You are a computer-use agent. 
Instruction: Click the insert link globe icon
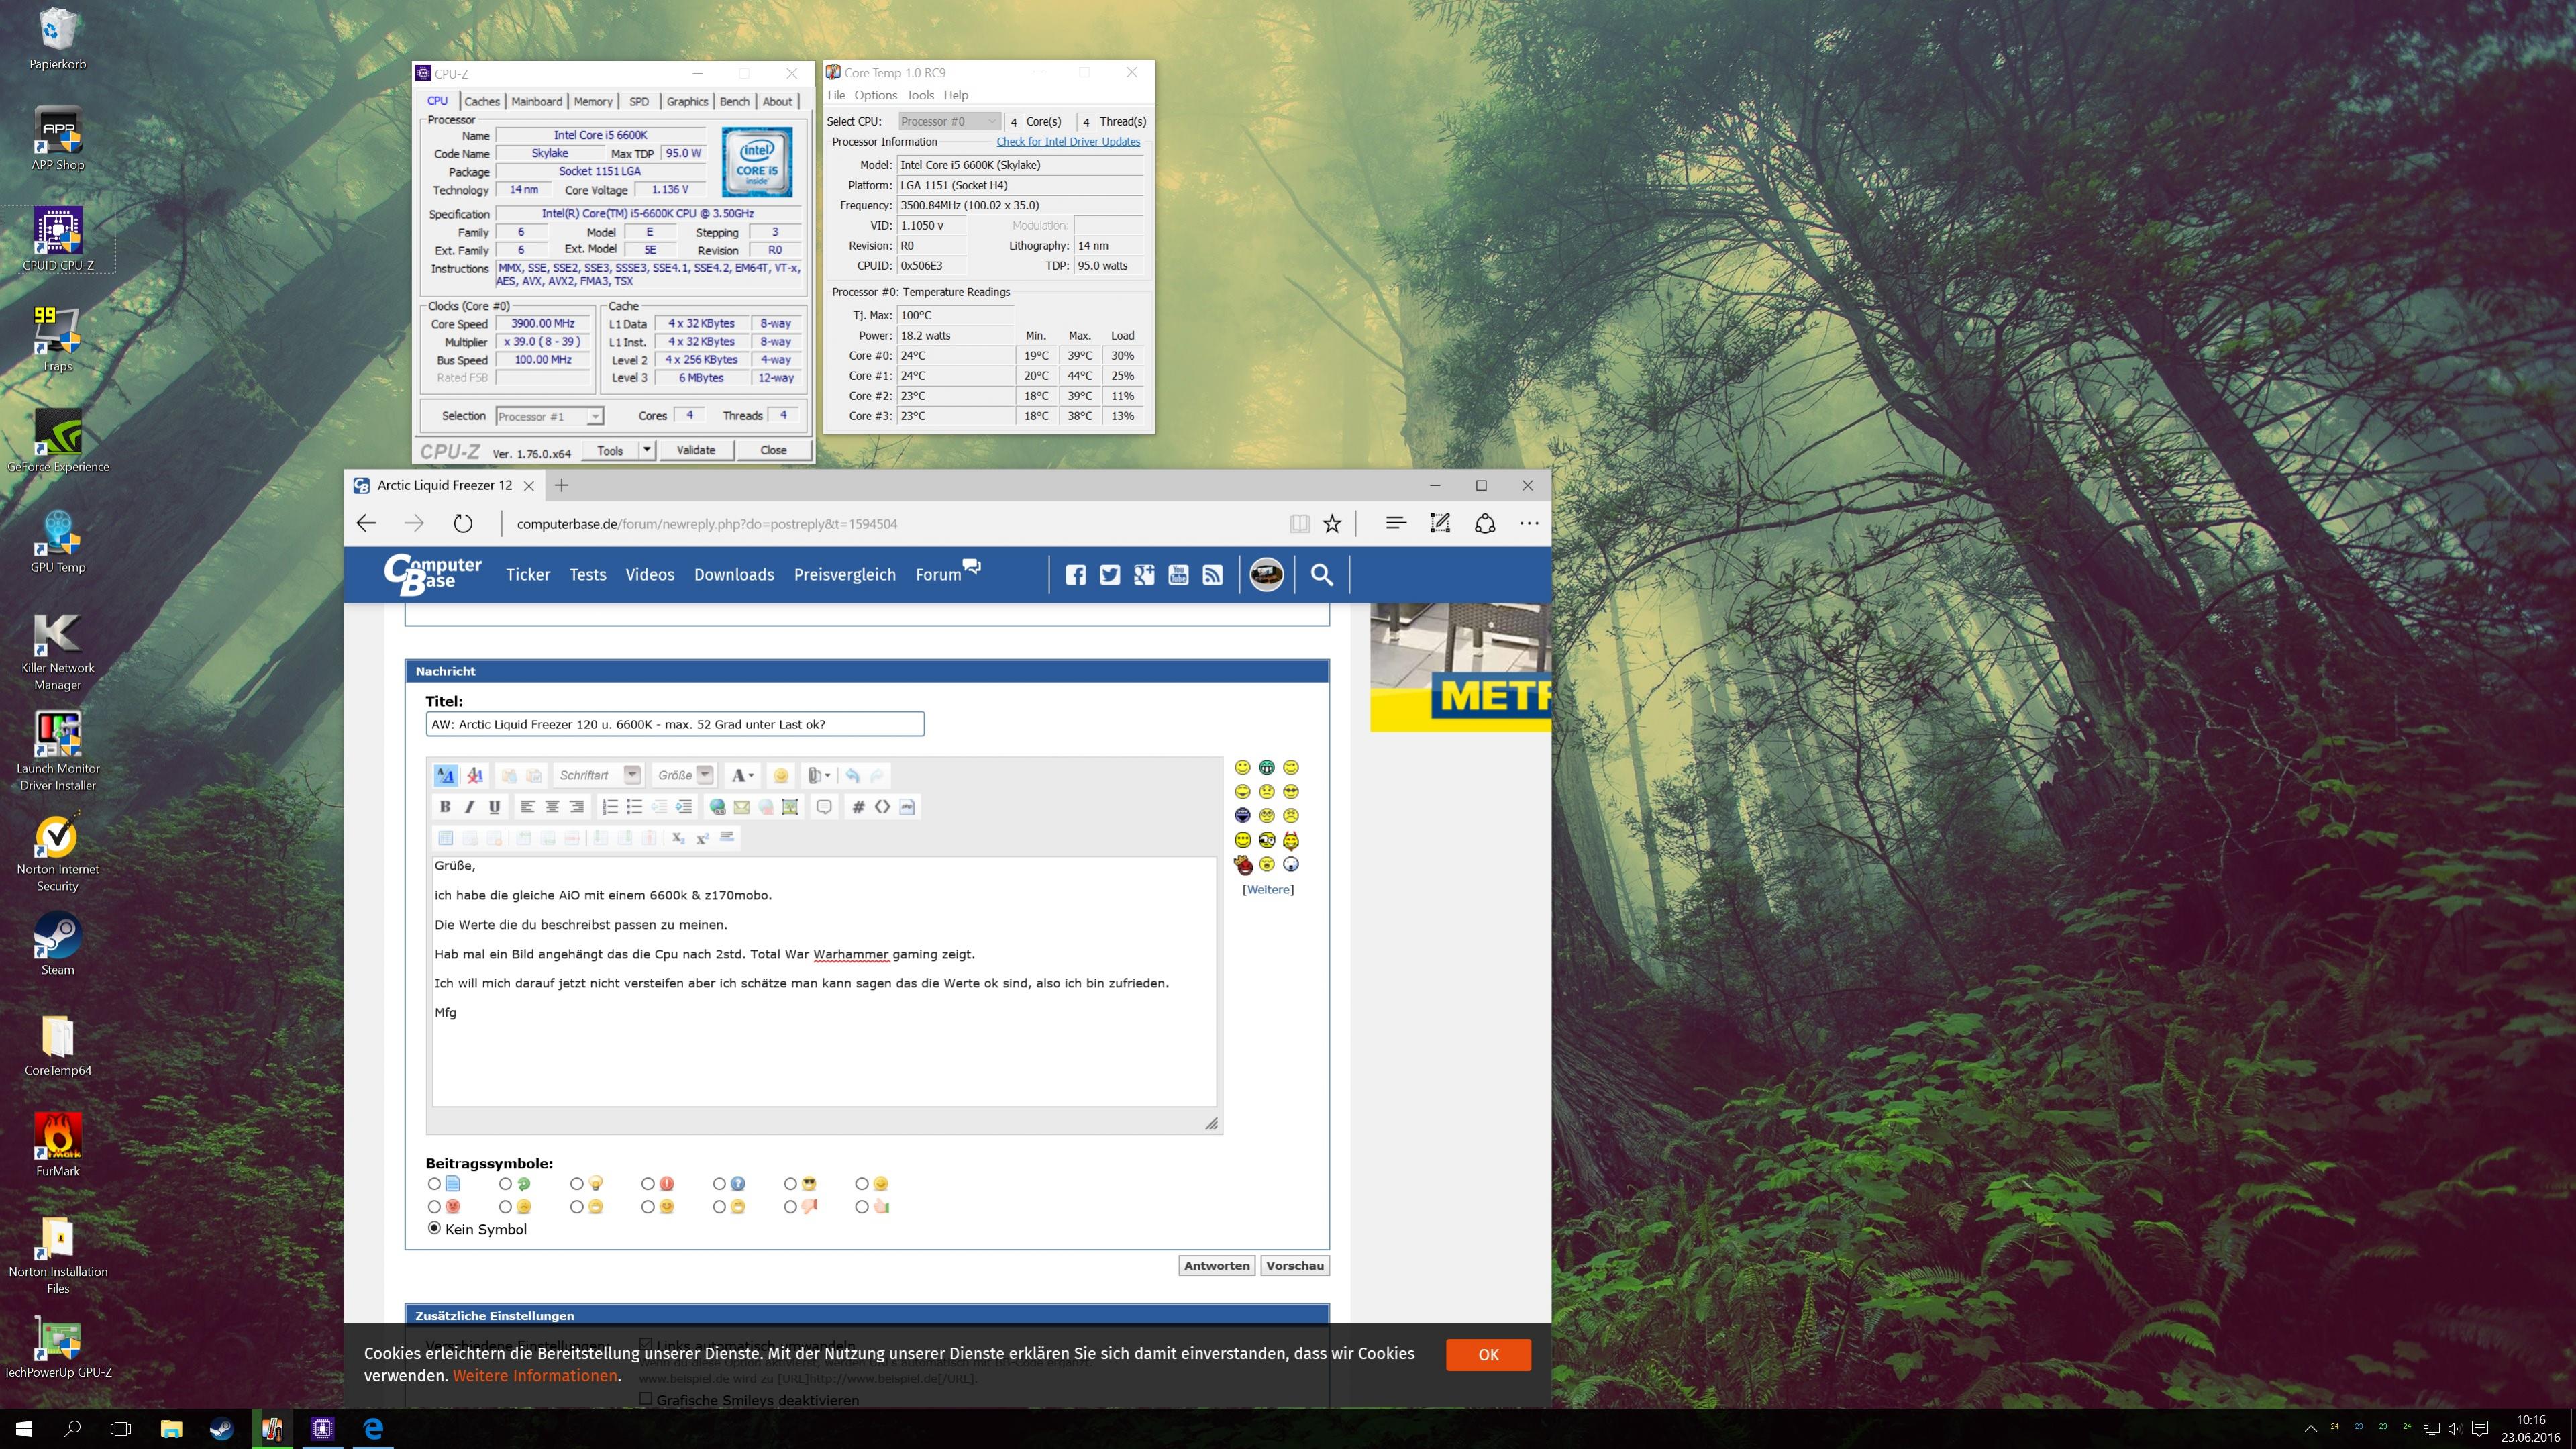pyautogui.click(x=717, y=807)
